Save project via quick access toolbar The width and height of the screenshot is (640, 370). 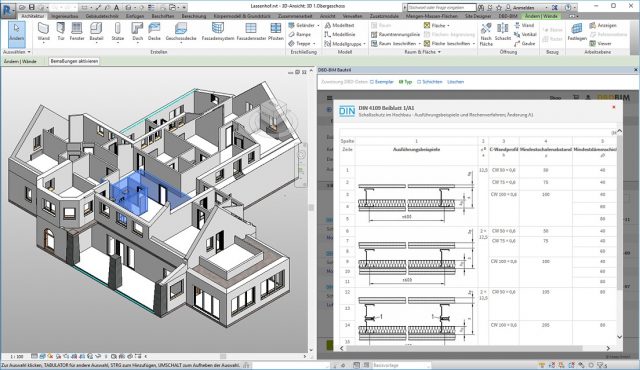[31, 7]
